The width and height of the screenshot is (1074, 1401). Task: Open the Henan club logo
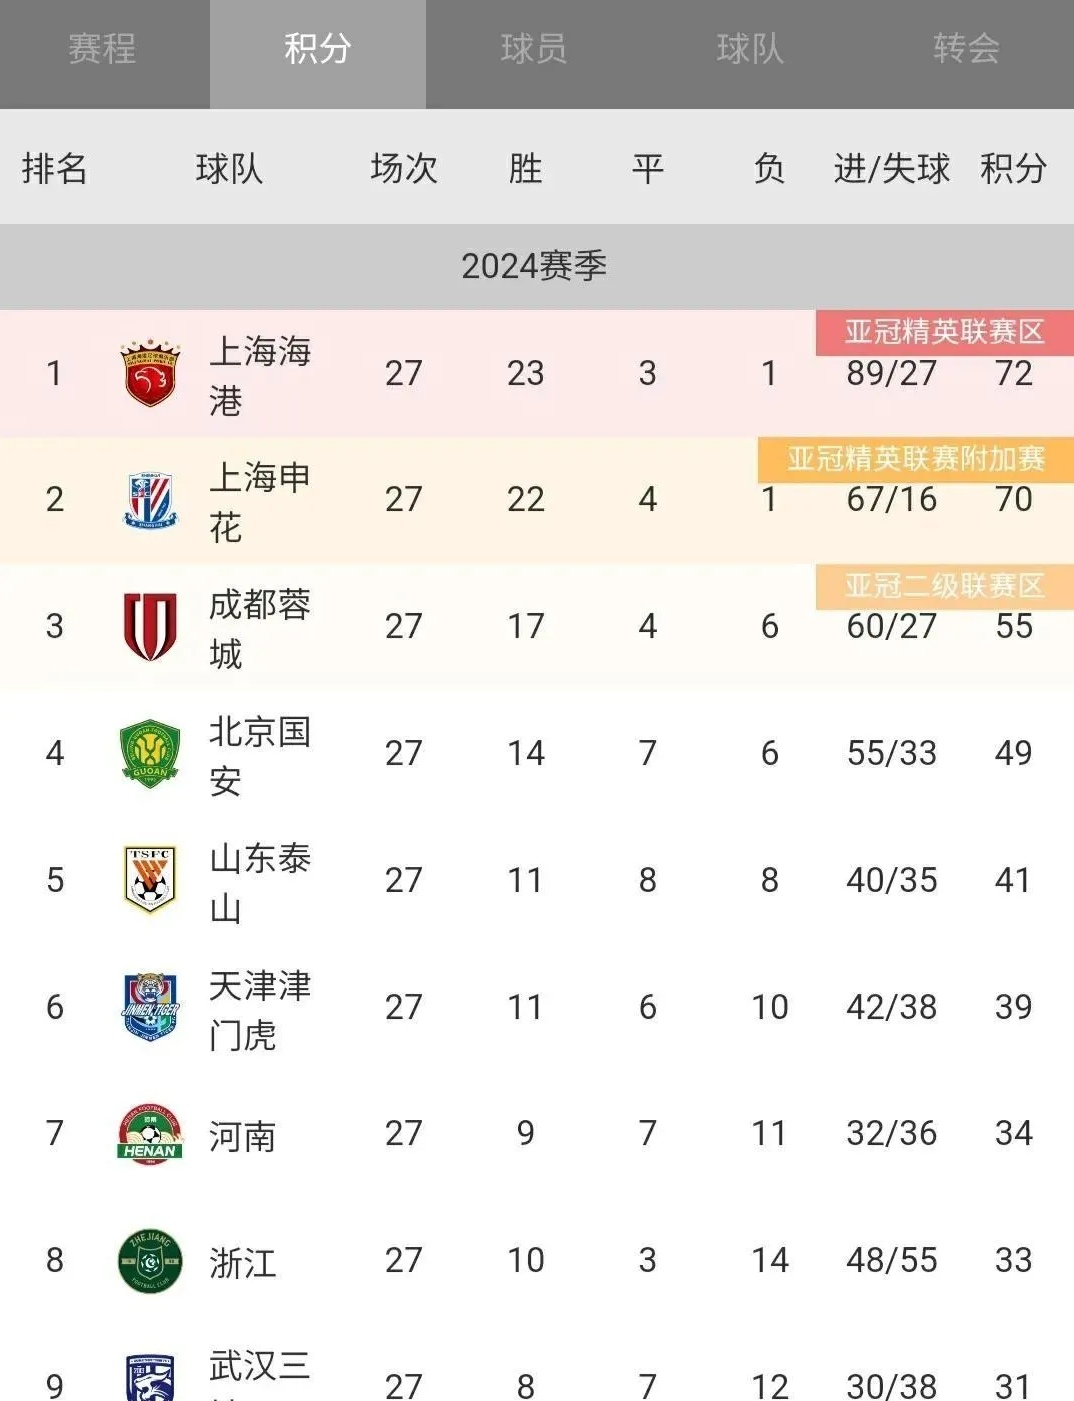pos(150,1134)
